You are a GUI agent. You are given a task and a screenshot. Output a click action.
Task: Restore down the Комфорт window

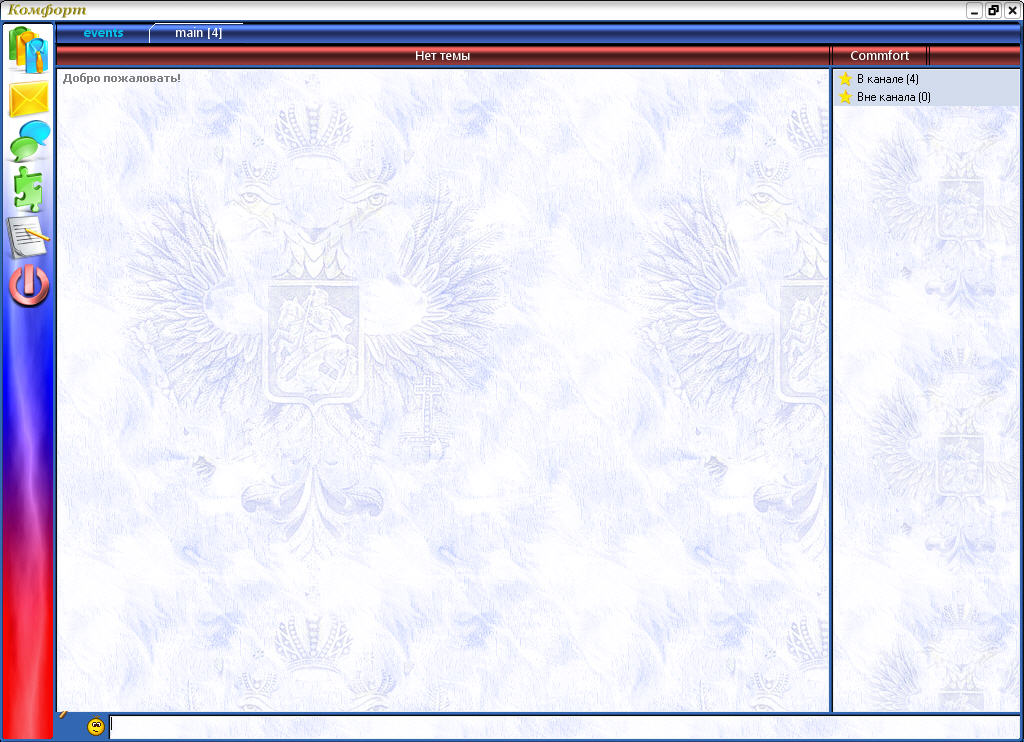tap(993, 10)
